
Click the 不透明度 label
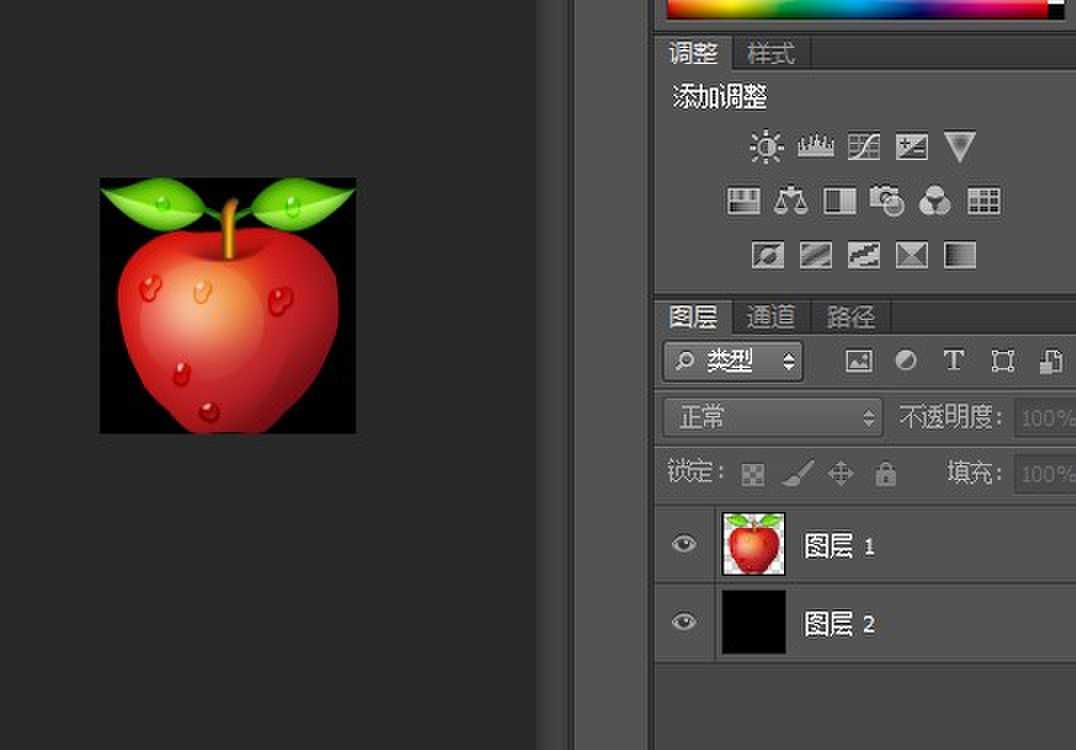coord(951,417)
